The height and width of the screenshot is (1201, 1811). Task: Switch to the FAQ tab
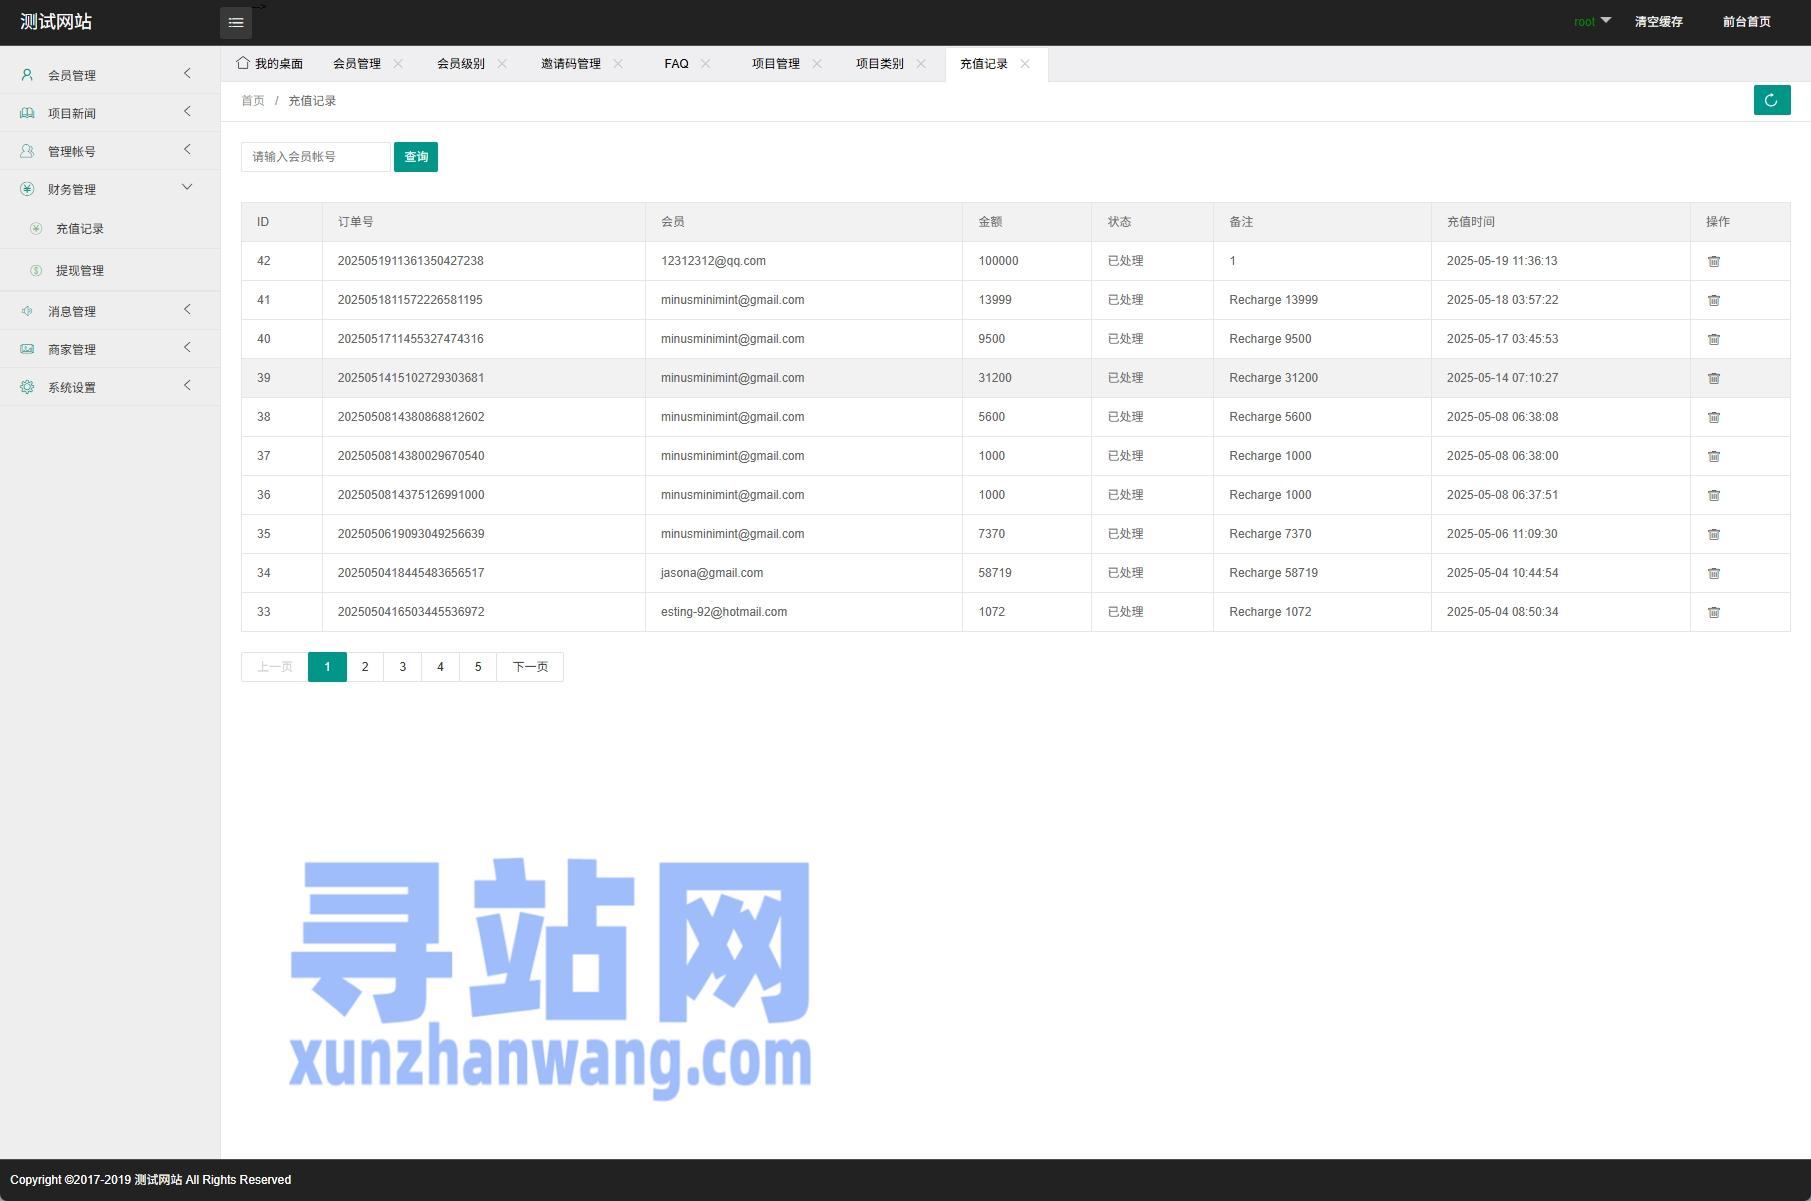coord(676,64)
